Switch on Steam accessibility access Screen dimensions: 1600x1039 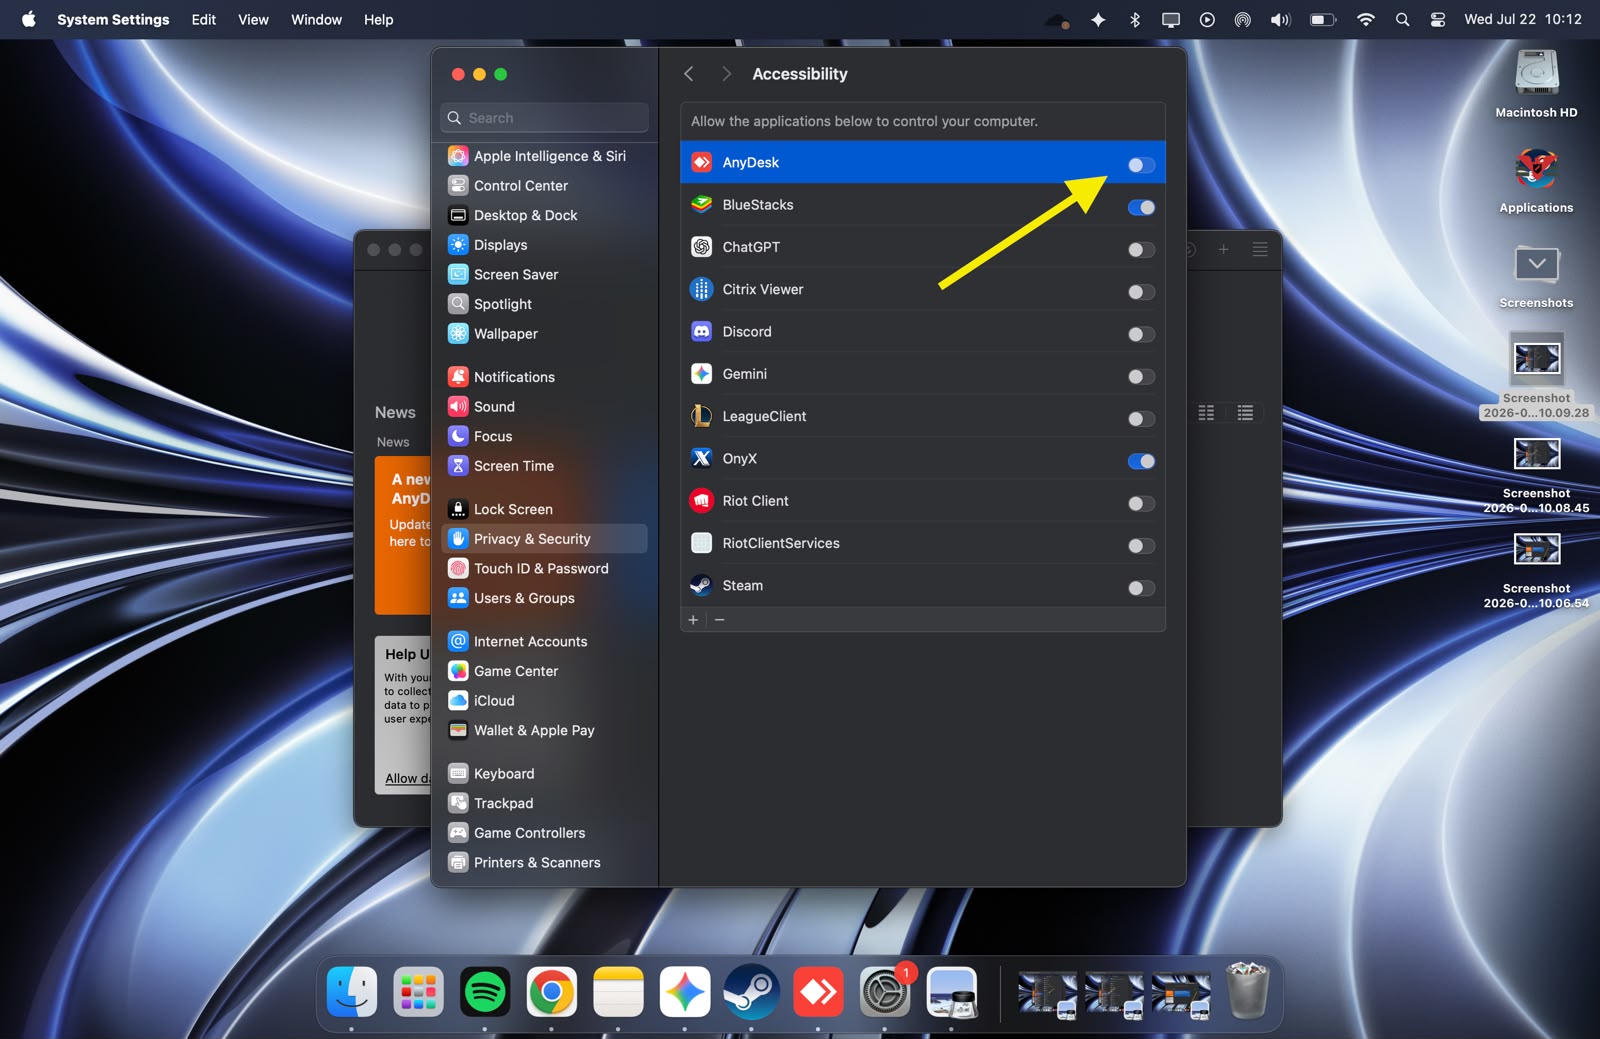(1141, 588)
